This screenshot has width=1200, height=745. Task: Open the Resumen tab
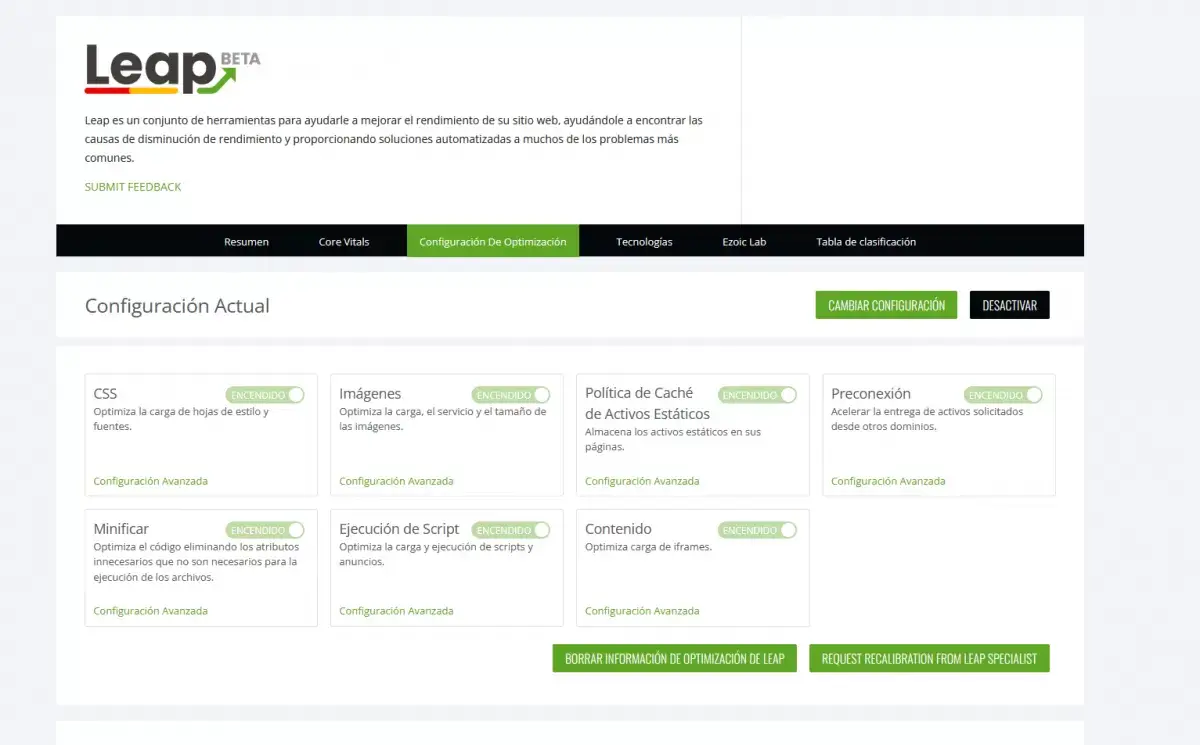(x=246, y=241)
